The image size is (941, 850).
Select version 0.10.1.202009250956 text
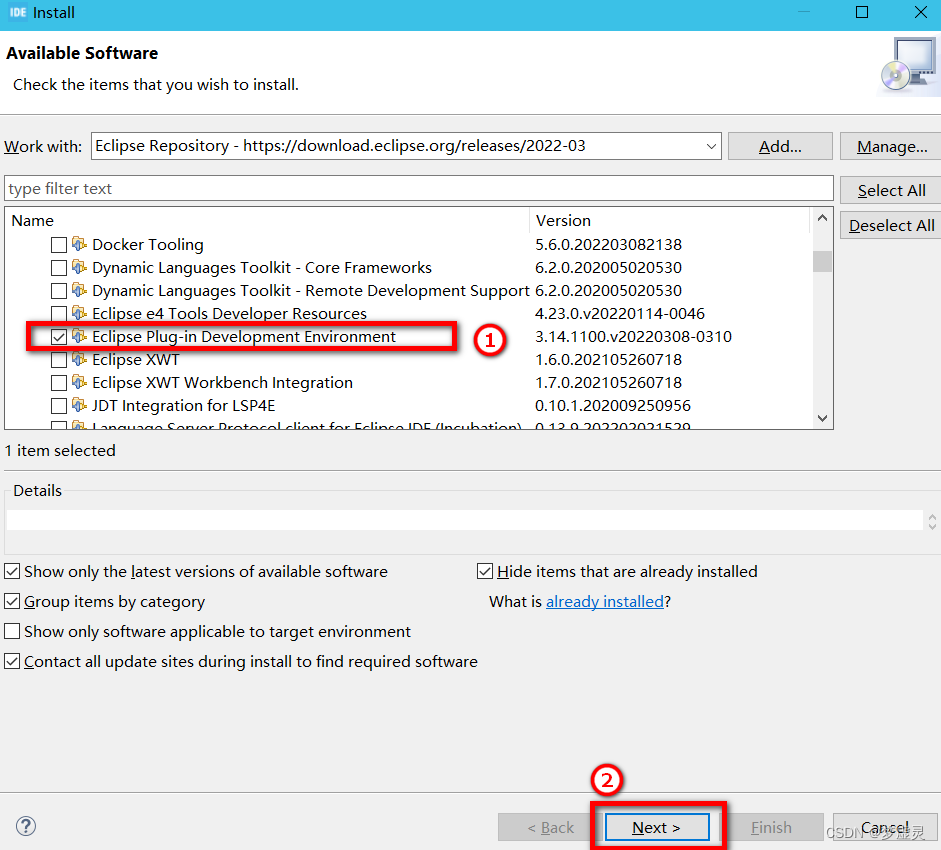(x=613, y=405)
